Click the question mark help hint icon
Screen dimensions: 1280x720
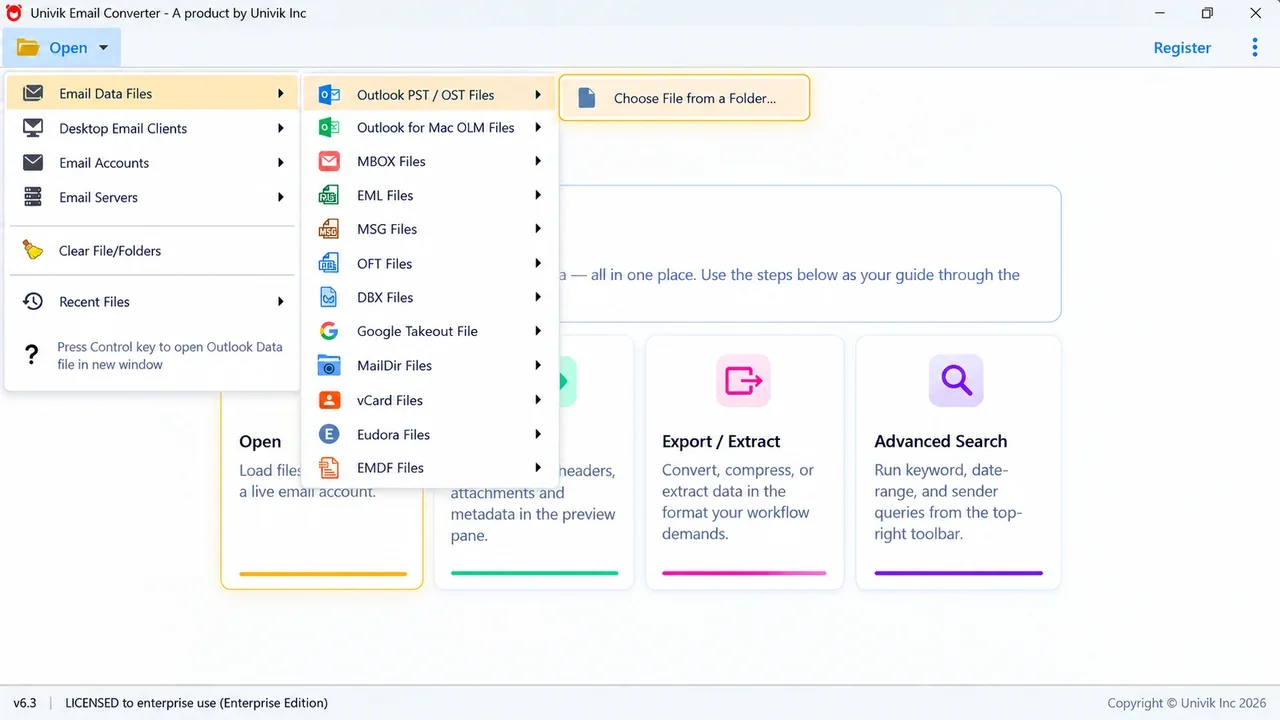[32, 355]
